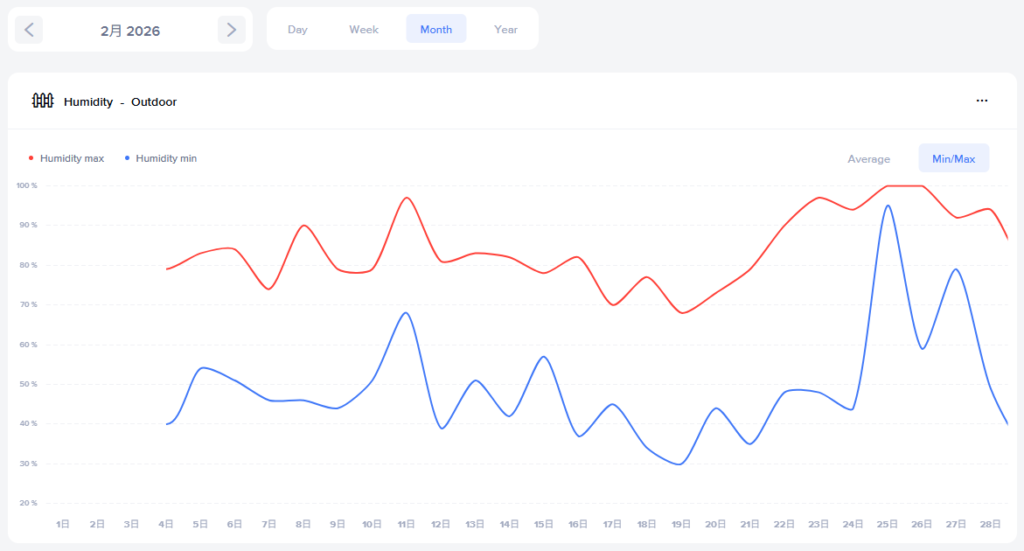Viewport: 1024px width, 551px height.
Task: Click the blue Humidity min legend dot
Action: [127, 158]
